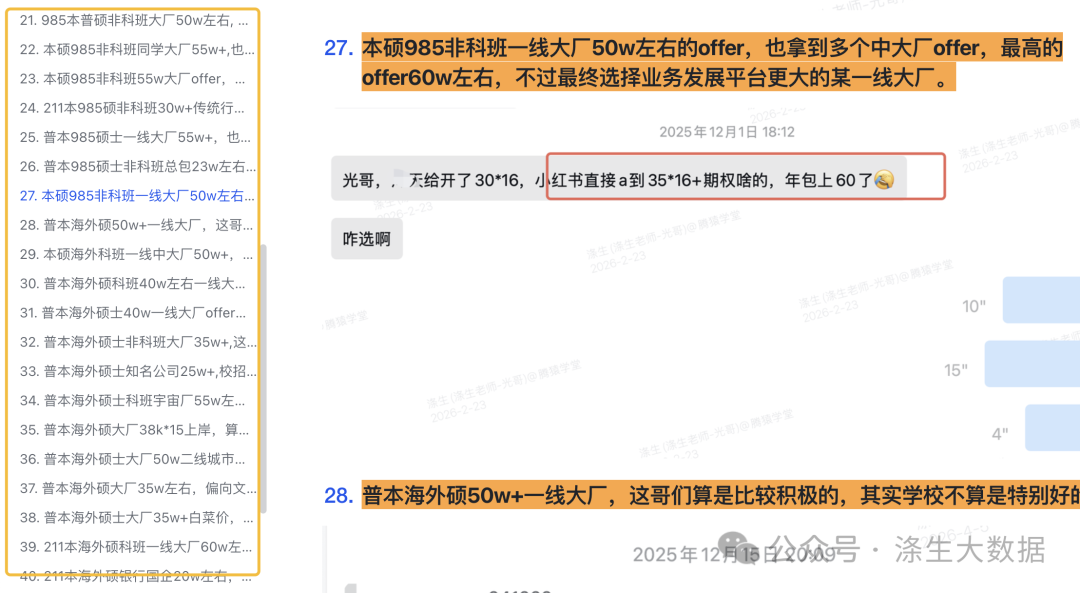Screen dimensions: 1080x593
Task: Jump to outline item 36 普本海外硕士大厂50w二线城市
Action: click(132, 459)
